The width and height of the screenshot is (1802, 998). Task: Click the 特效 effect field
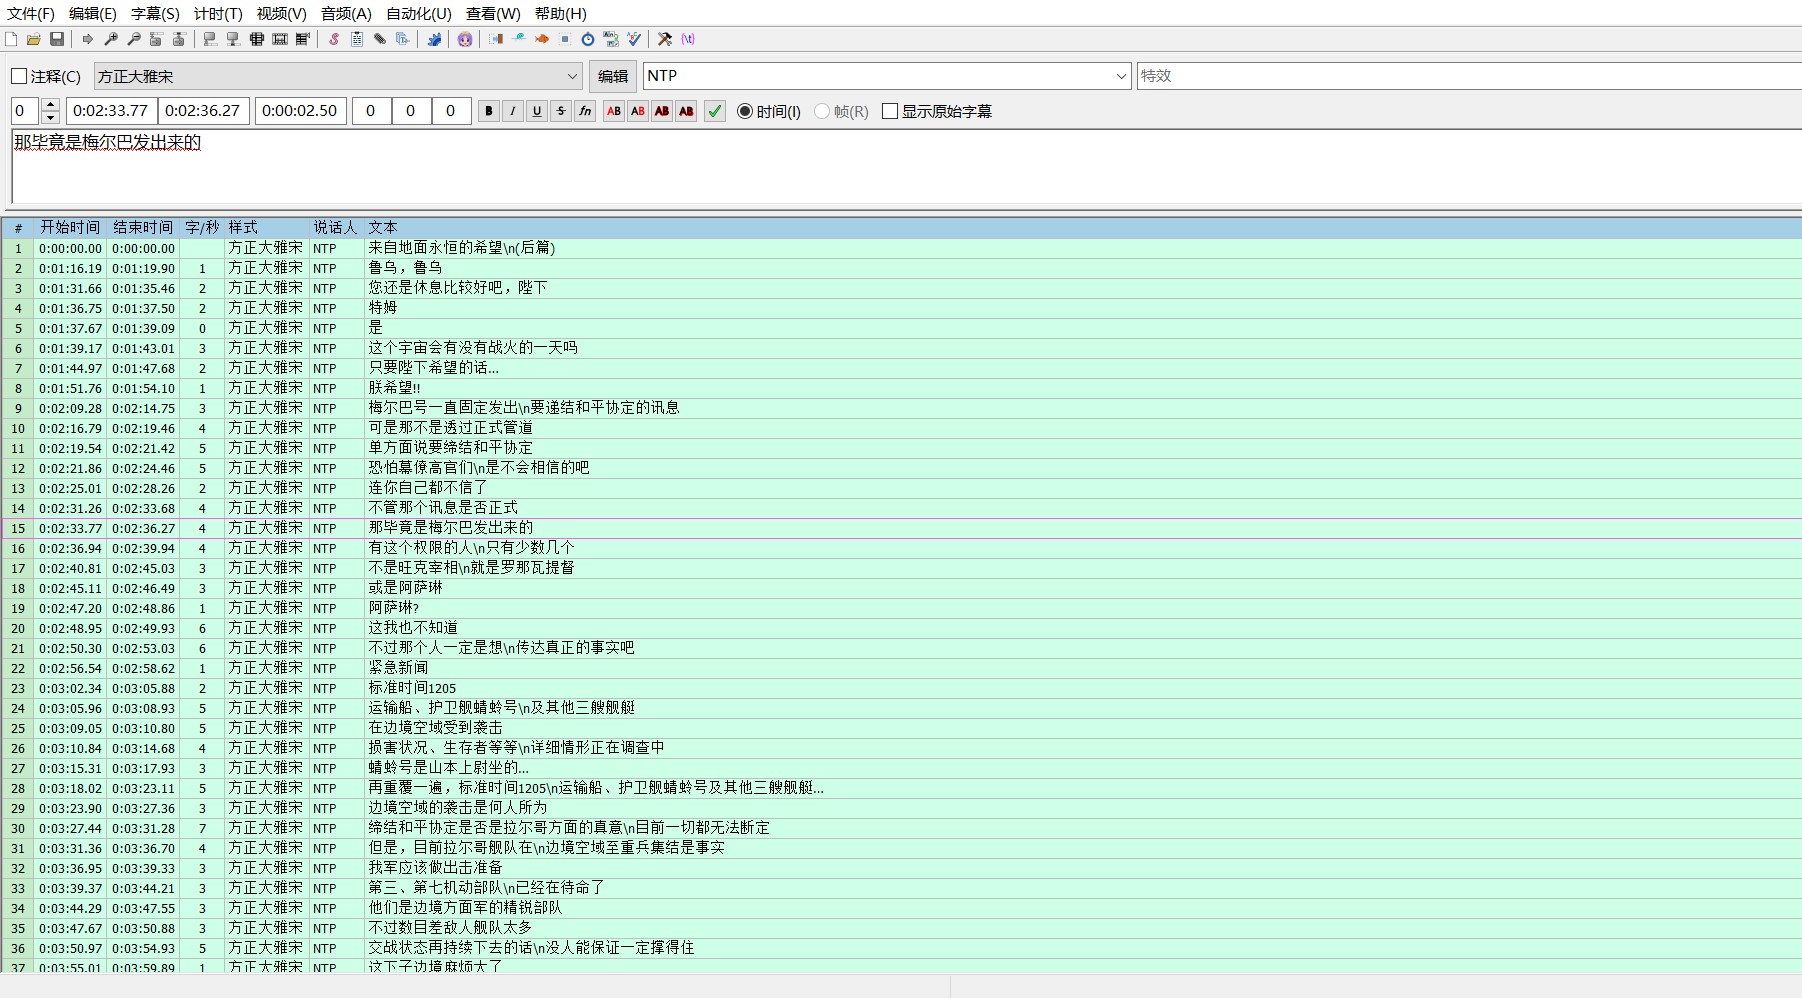point(1468,76)
